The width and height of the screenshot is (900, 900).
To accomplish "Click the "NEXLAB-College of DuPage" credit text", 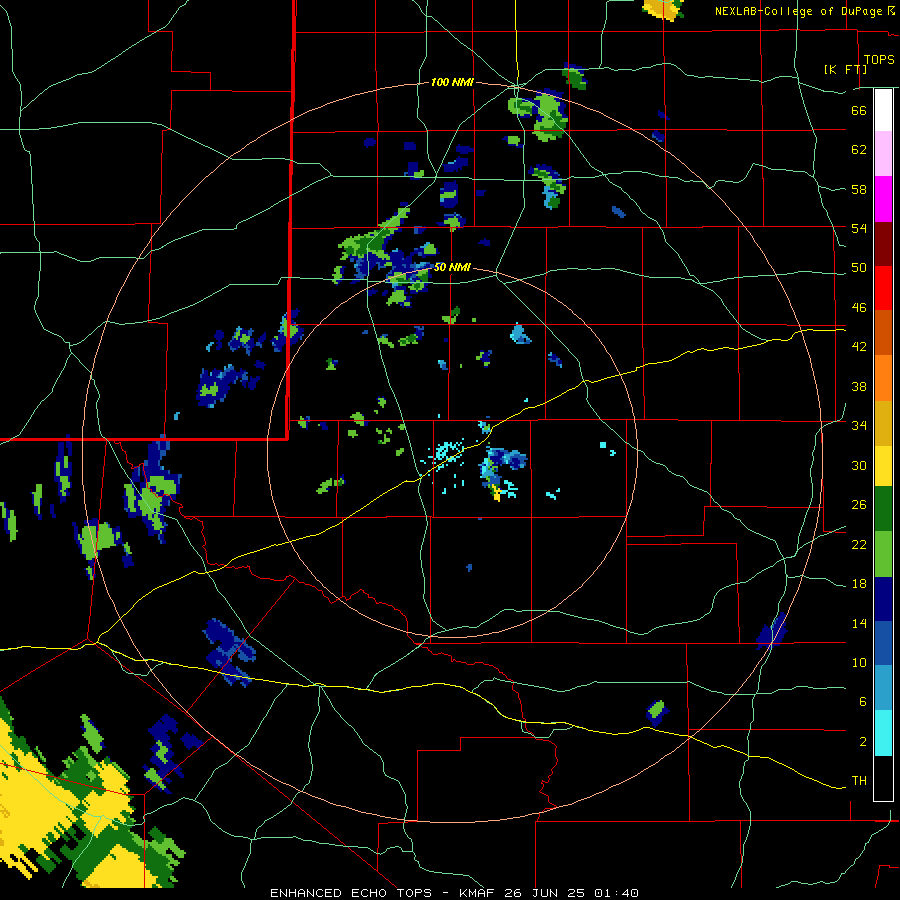I will click(798, 11).
